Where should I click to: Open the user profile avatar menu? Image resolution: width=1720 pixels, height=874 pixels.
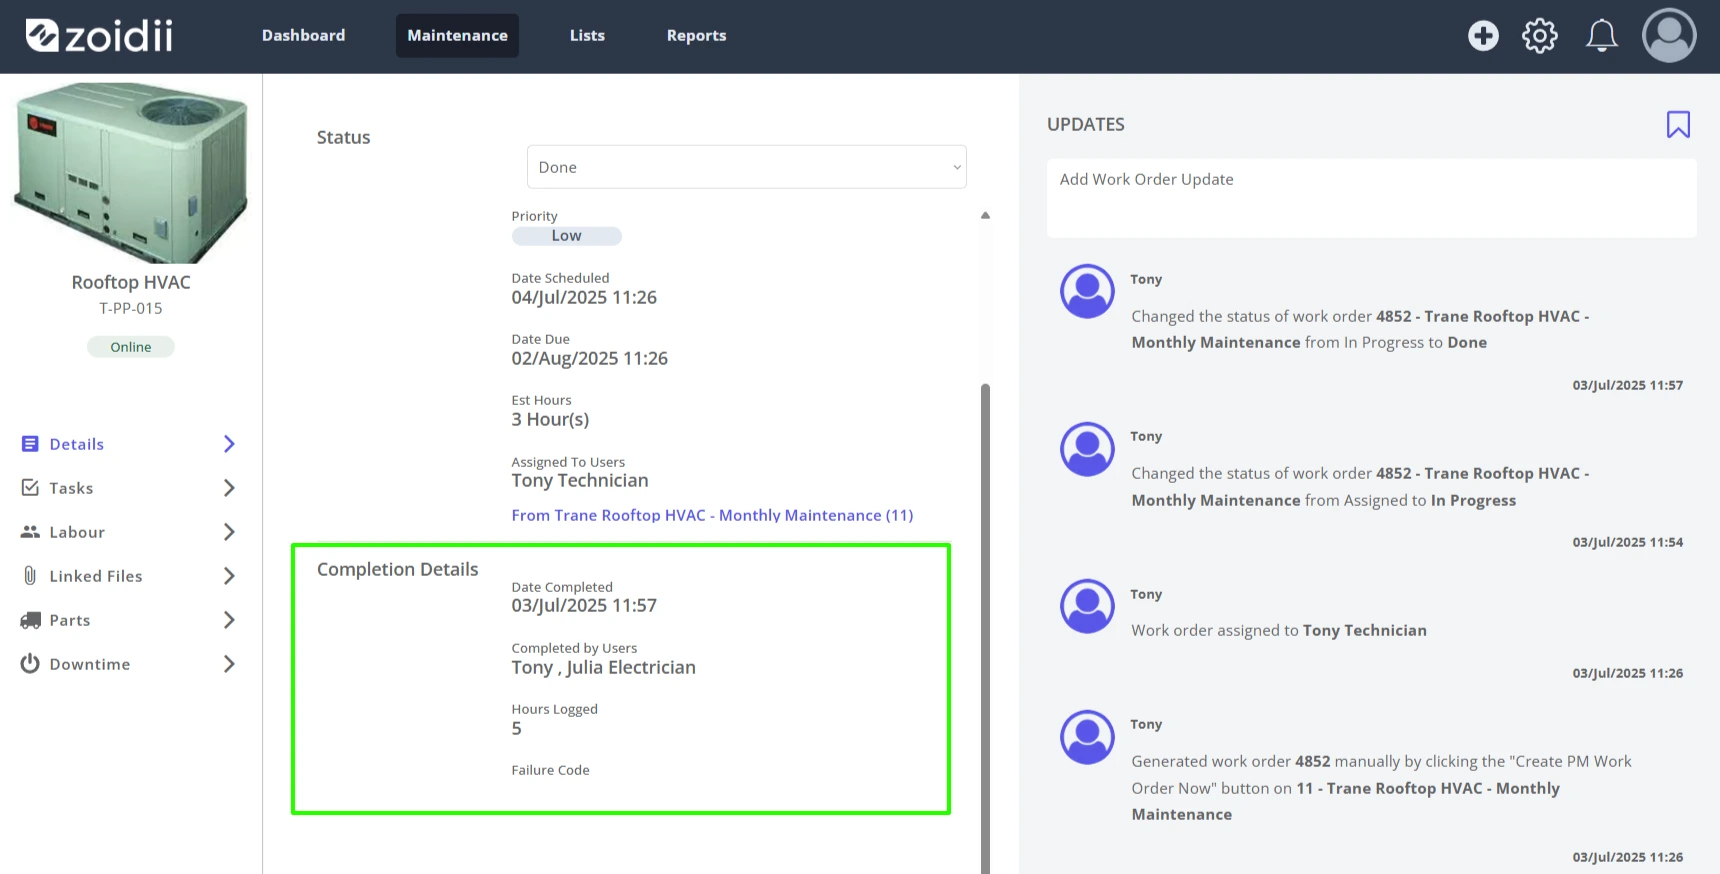point(1669,36)
